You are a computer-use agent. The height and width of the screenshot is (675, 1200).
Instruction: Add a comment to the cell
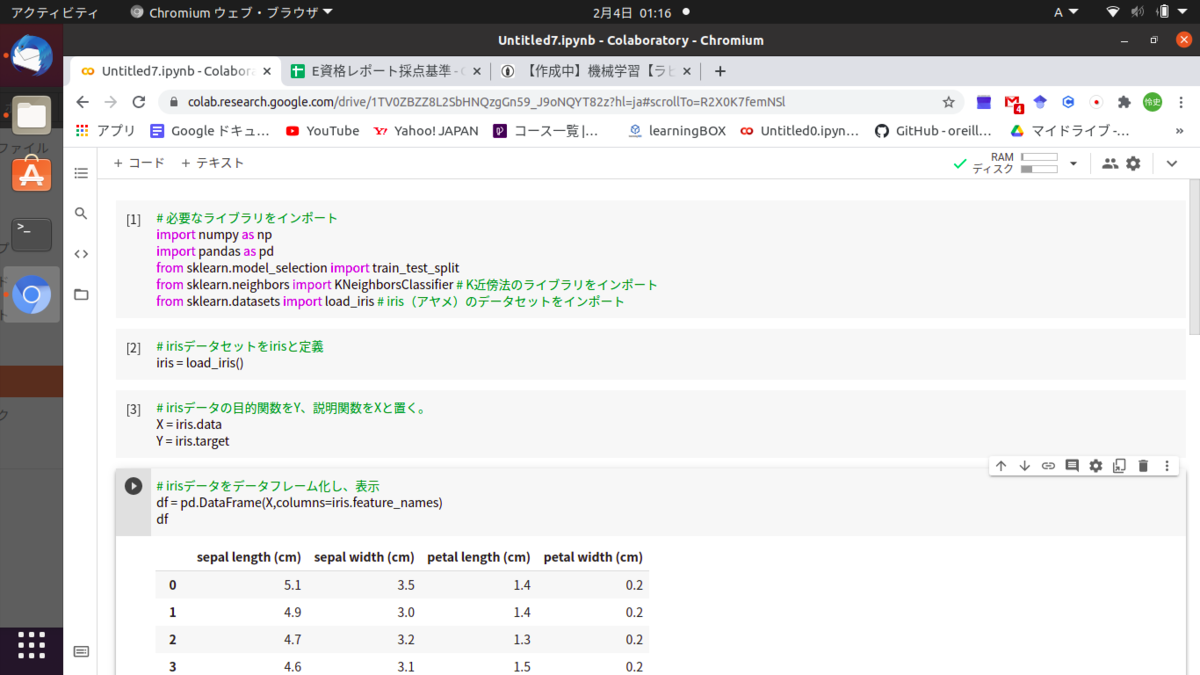coord(1072,466)
